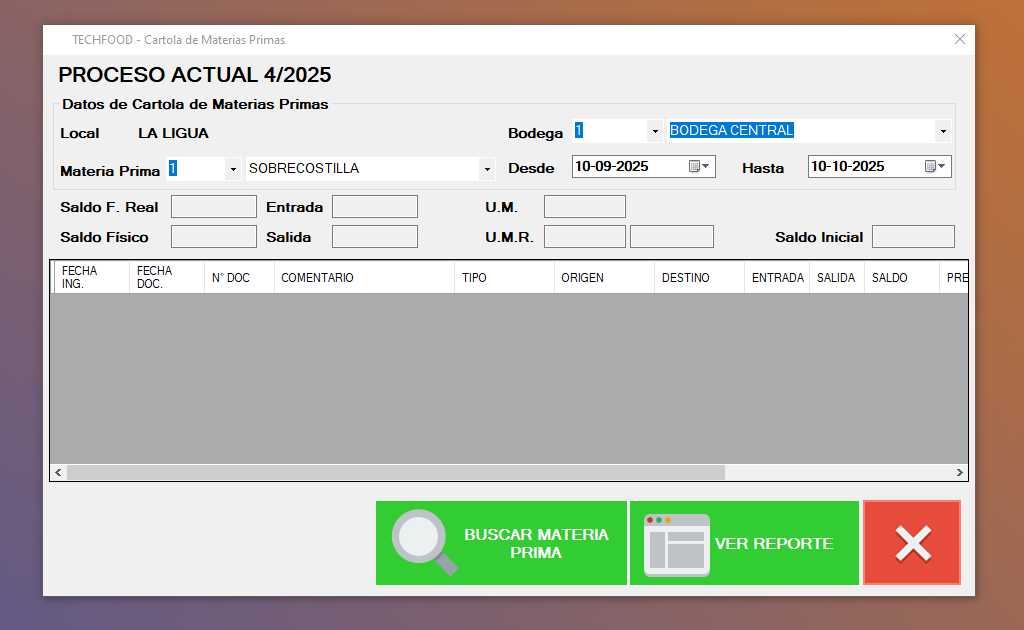Click the DESTINO column header
1024x630 pixels.
(x=698, y=278)
